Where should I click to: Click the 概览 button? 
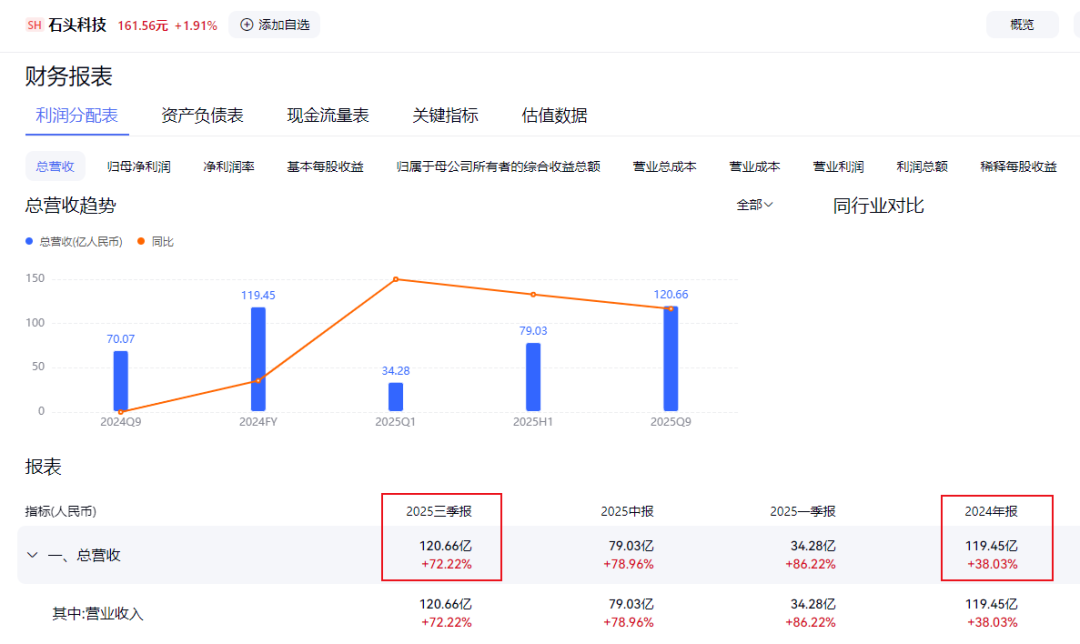point(1022,24)
